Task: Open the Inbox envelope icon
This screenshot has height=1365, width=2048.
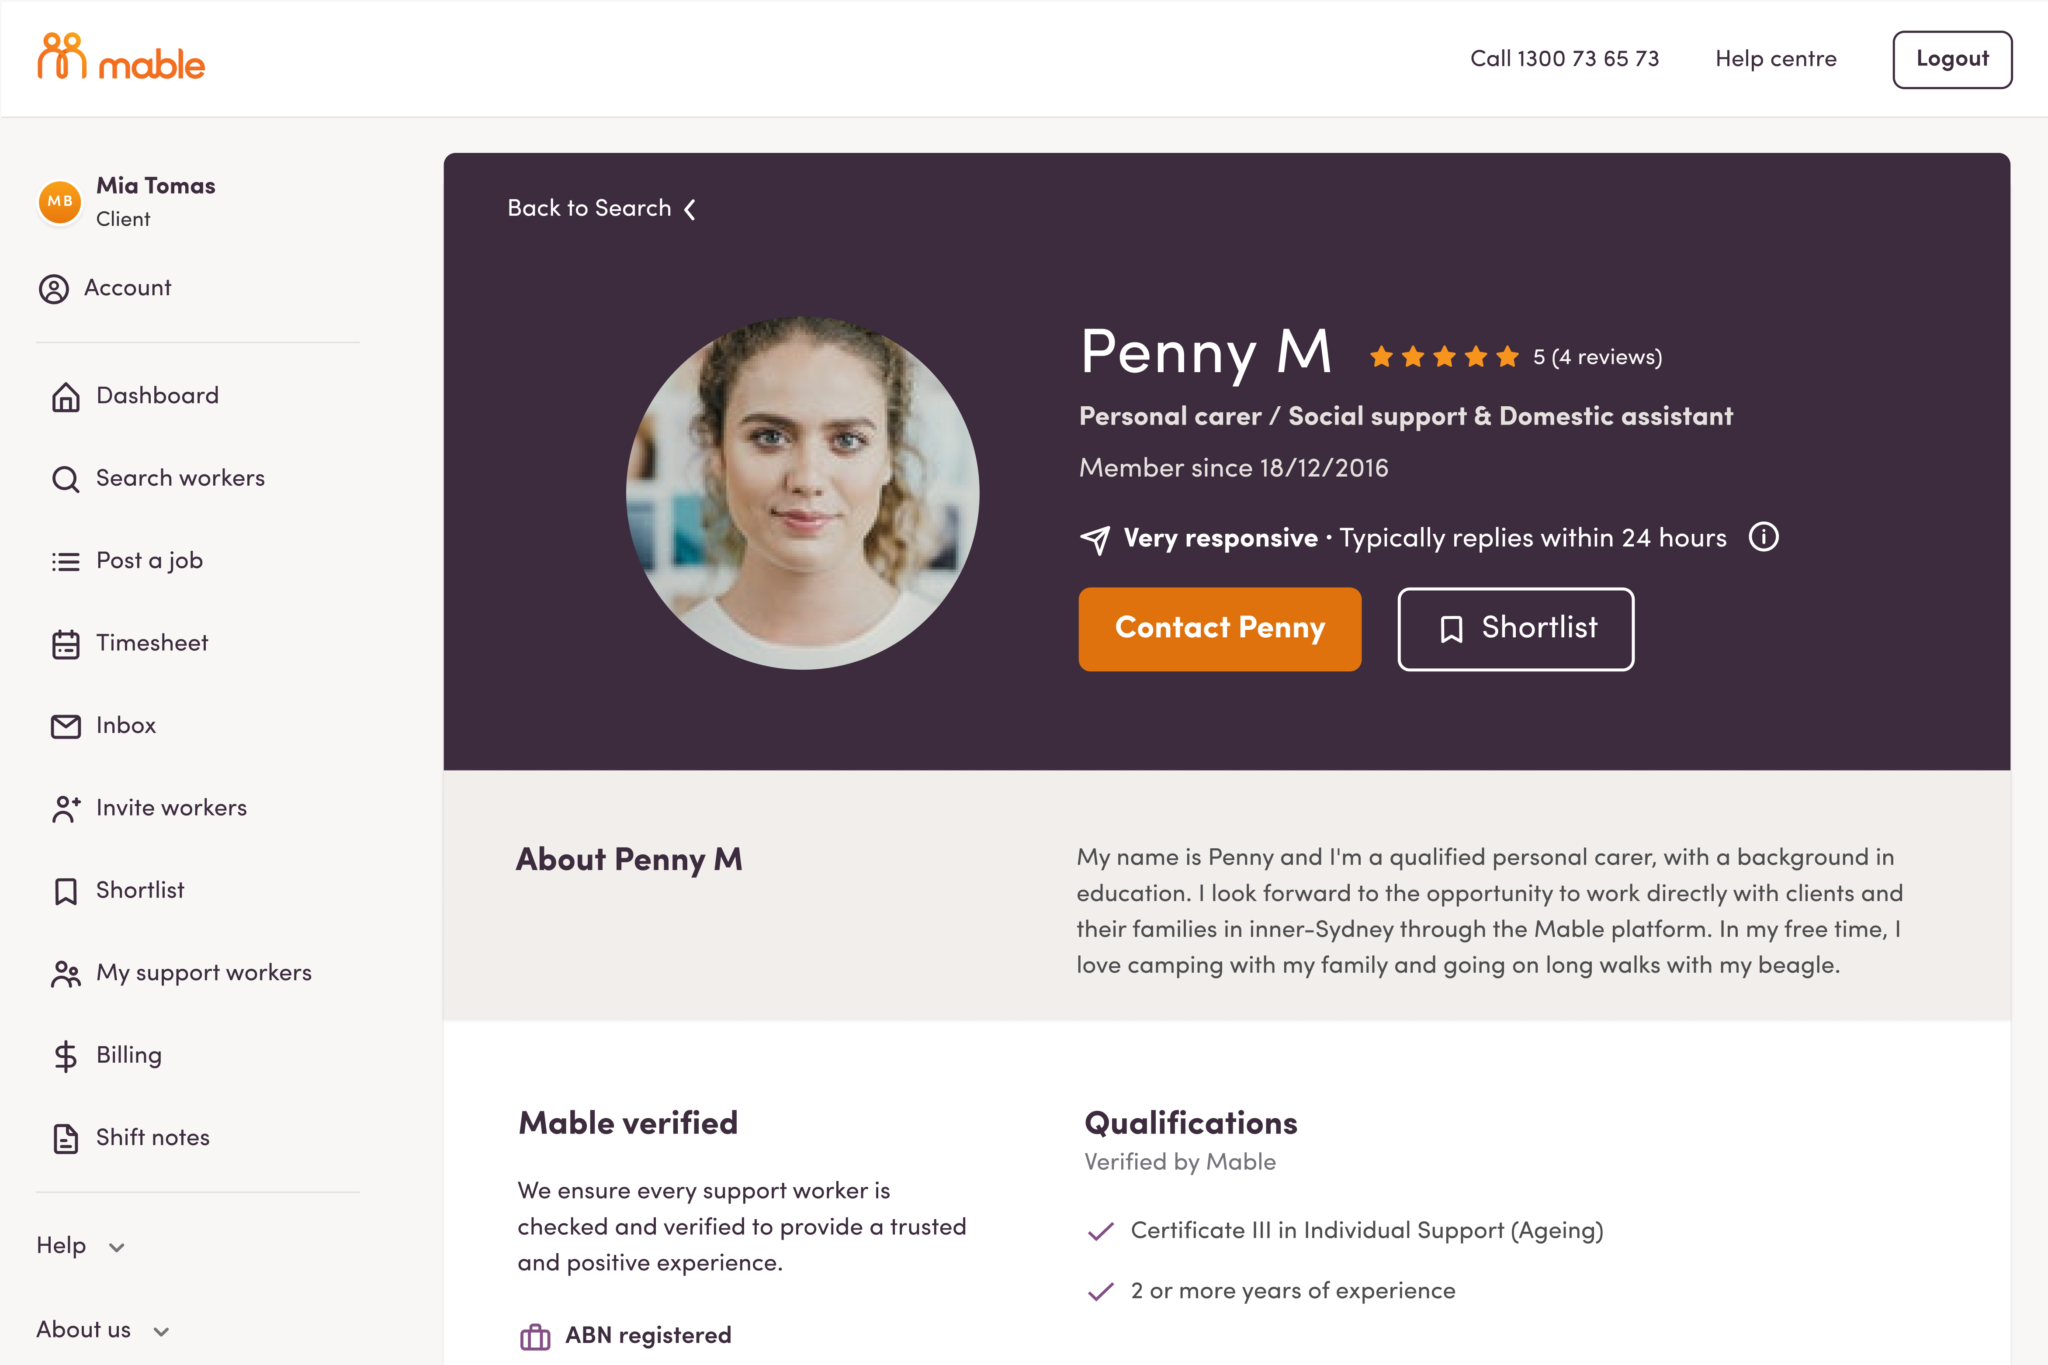Action: [66, 726]
